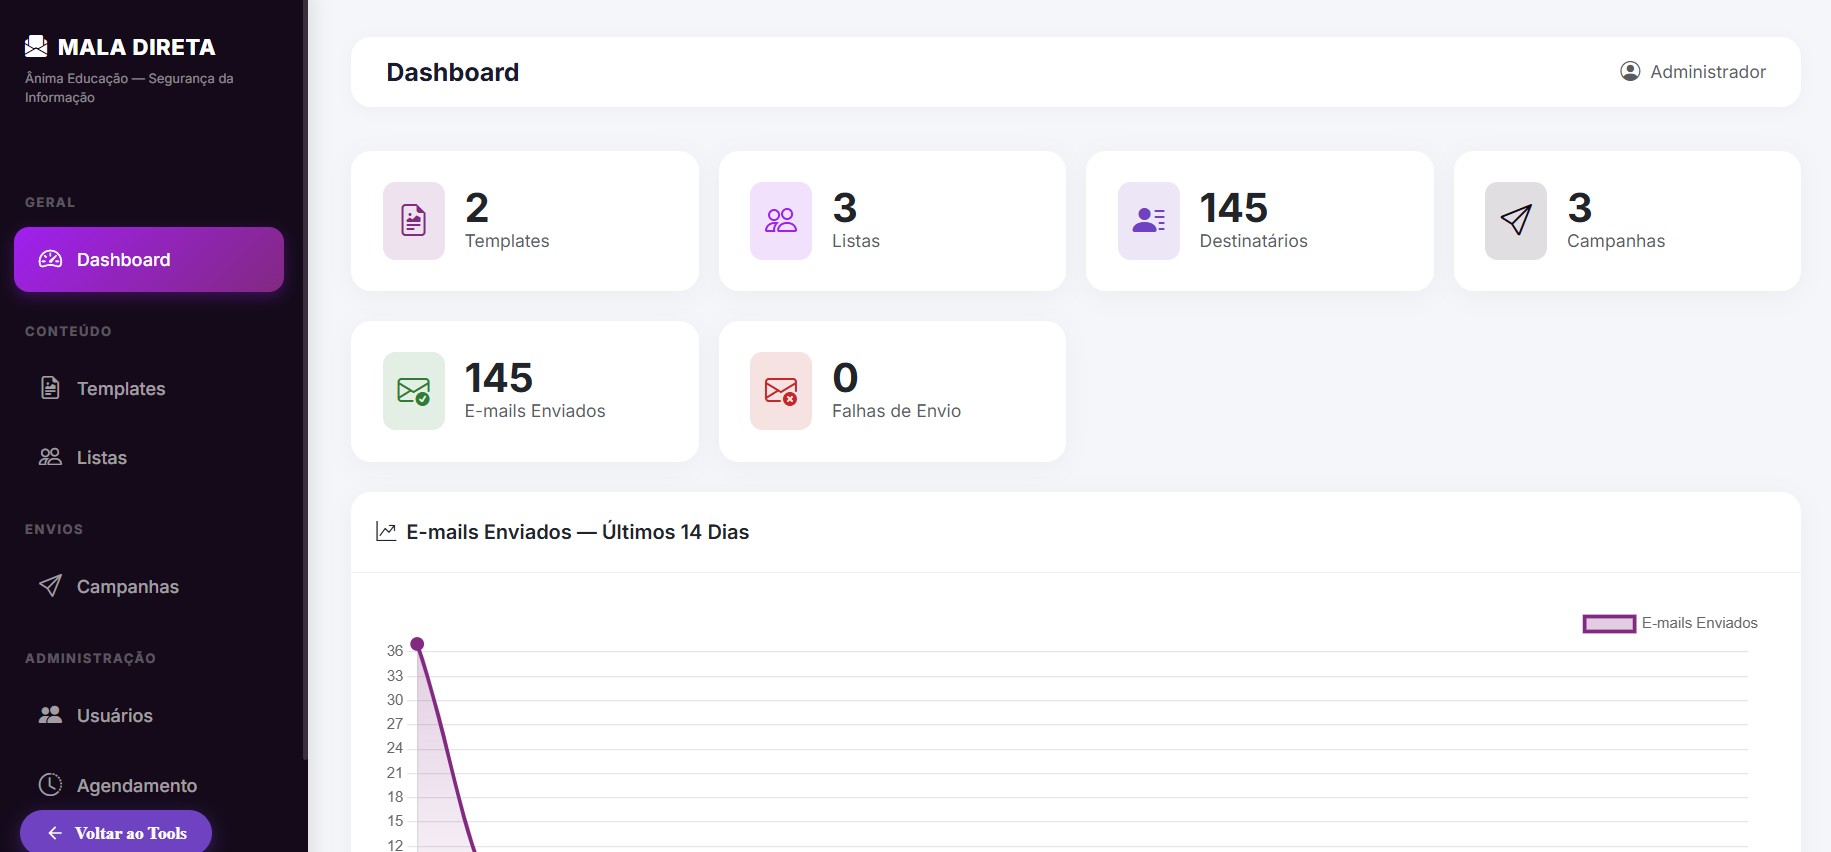Click the "Falhas de Envio" card label
Viewport: 1831px width, 852px height.
(897, 411)
